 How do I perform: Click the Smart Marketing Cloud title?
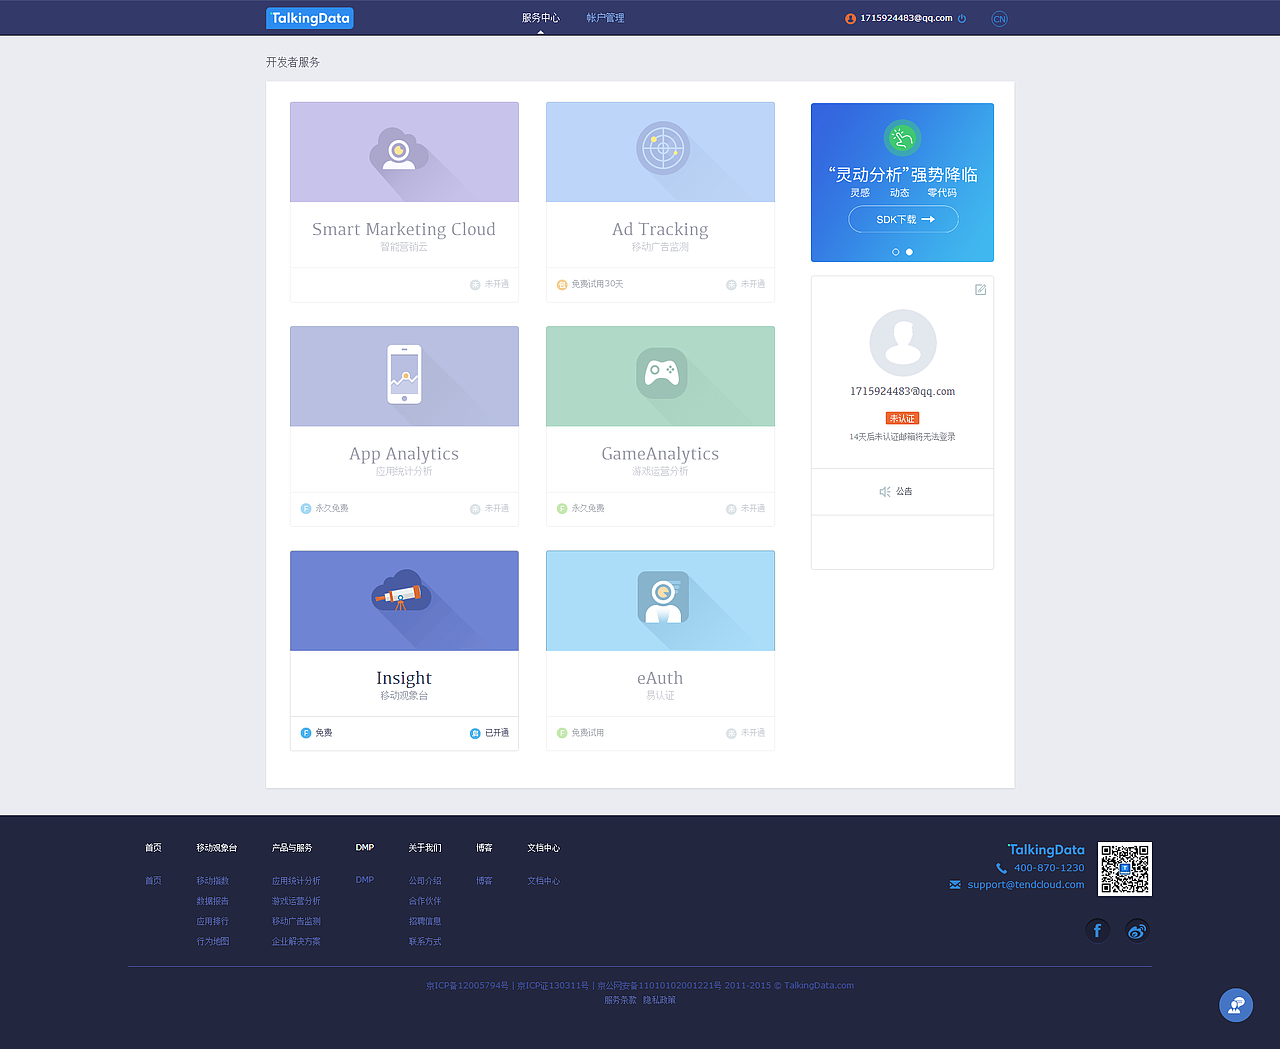404,229
